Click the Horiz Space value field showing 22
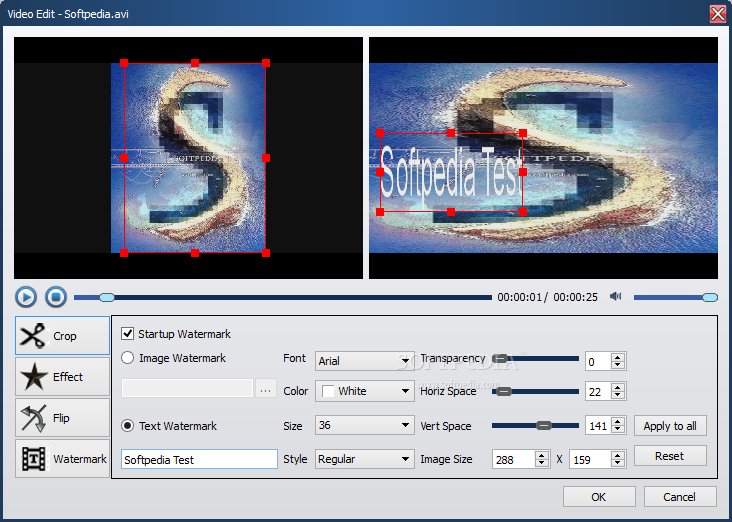The height and width of the screenshot is (522, 732). coord(598,392)
